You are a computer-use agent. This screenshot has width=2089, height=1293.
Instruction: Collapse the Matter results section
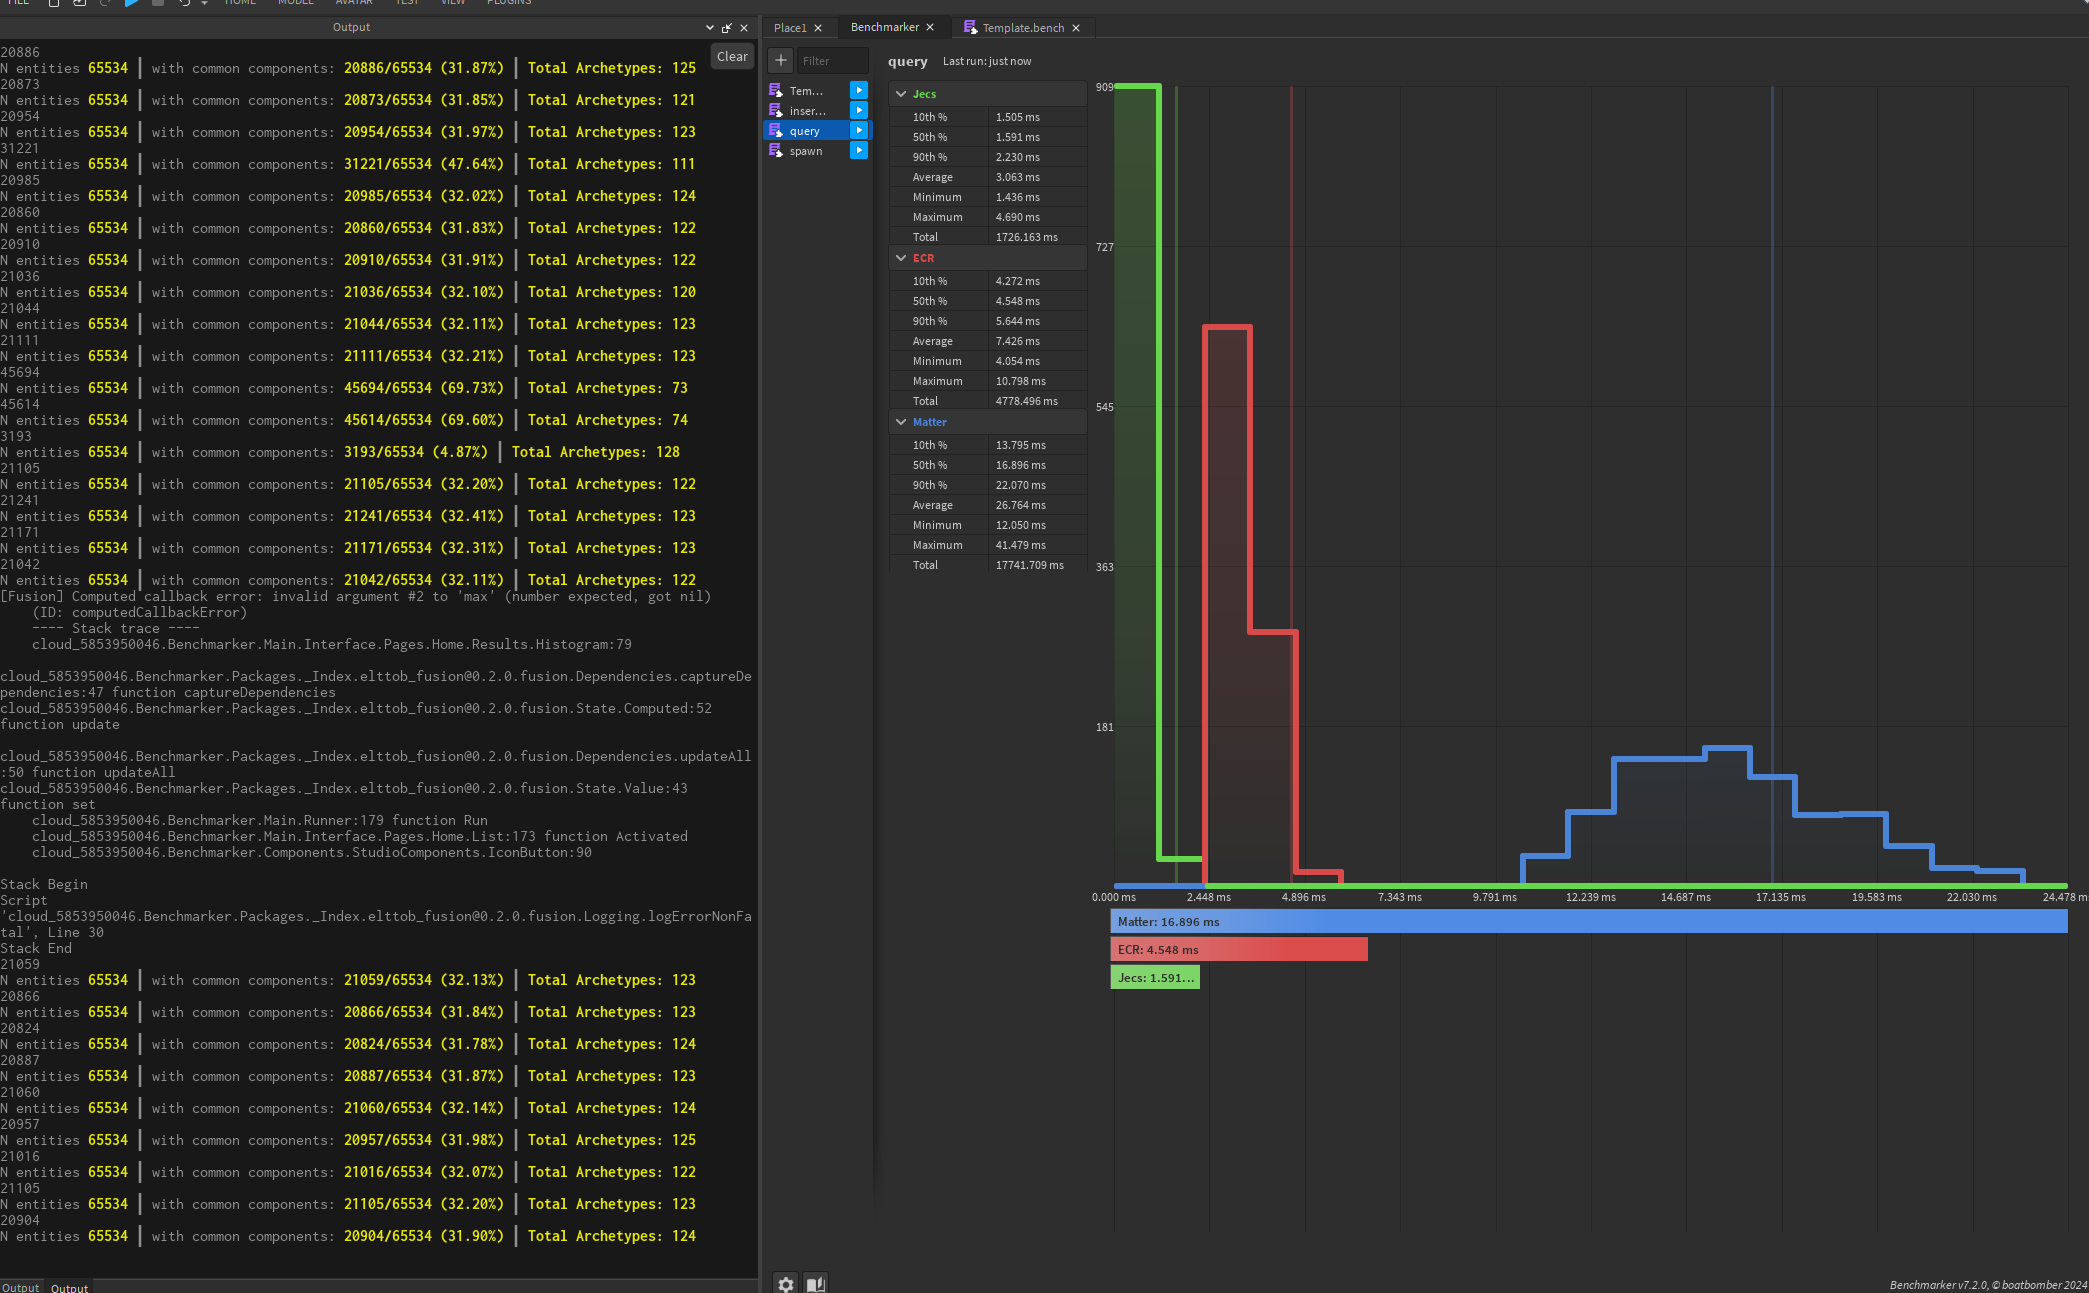click(x=901, y=422)
